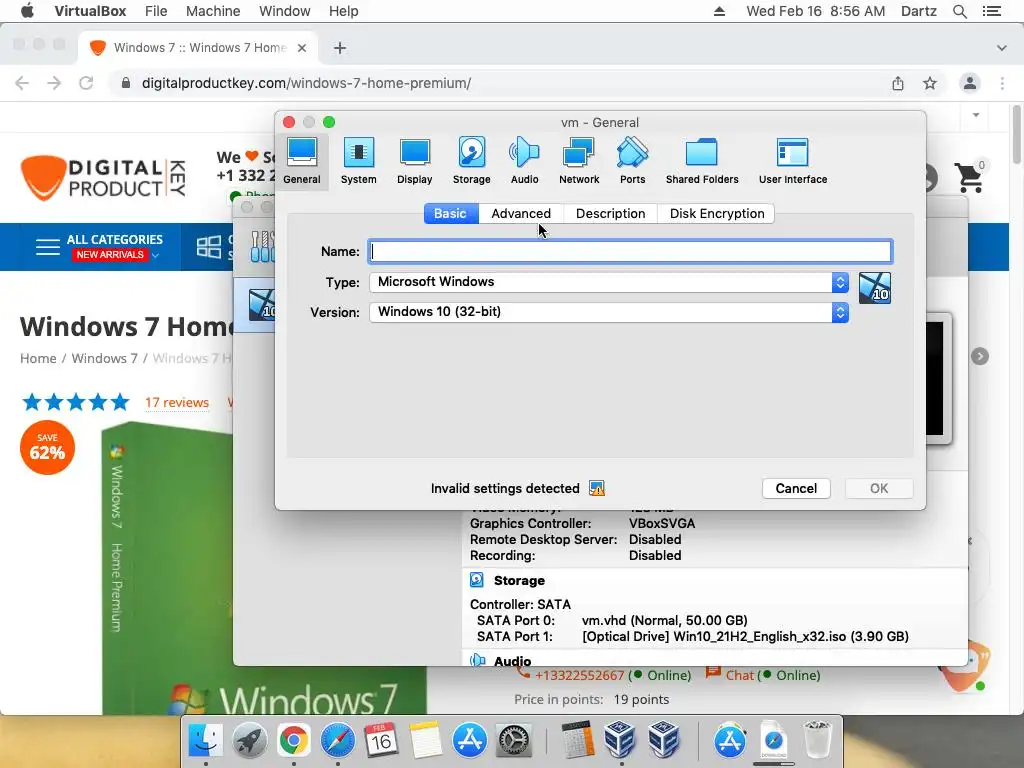Open the File menu
This screenshot has width=1024, height=768.
[156, 11]
